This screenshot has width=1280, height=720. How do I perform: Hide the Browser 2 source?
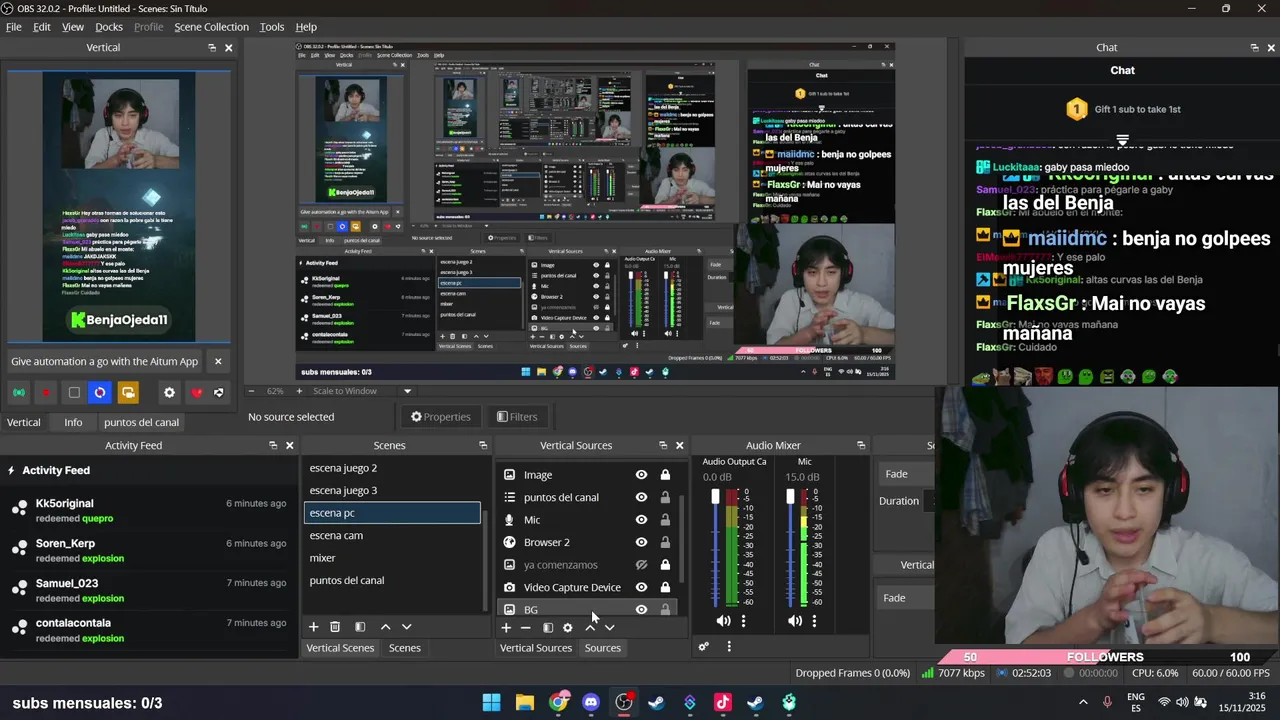641,542
